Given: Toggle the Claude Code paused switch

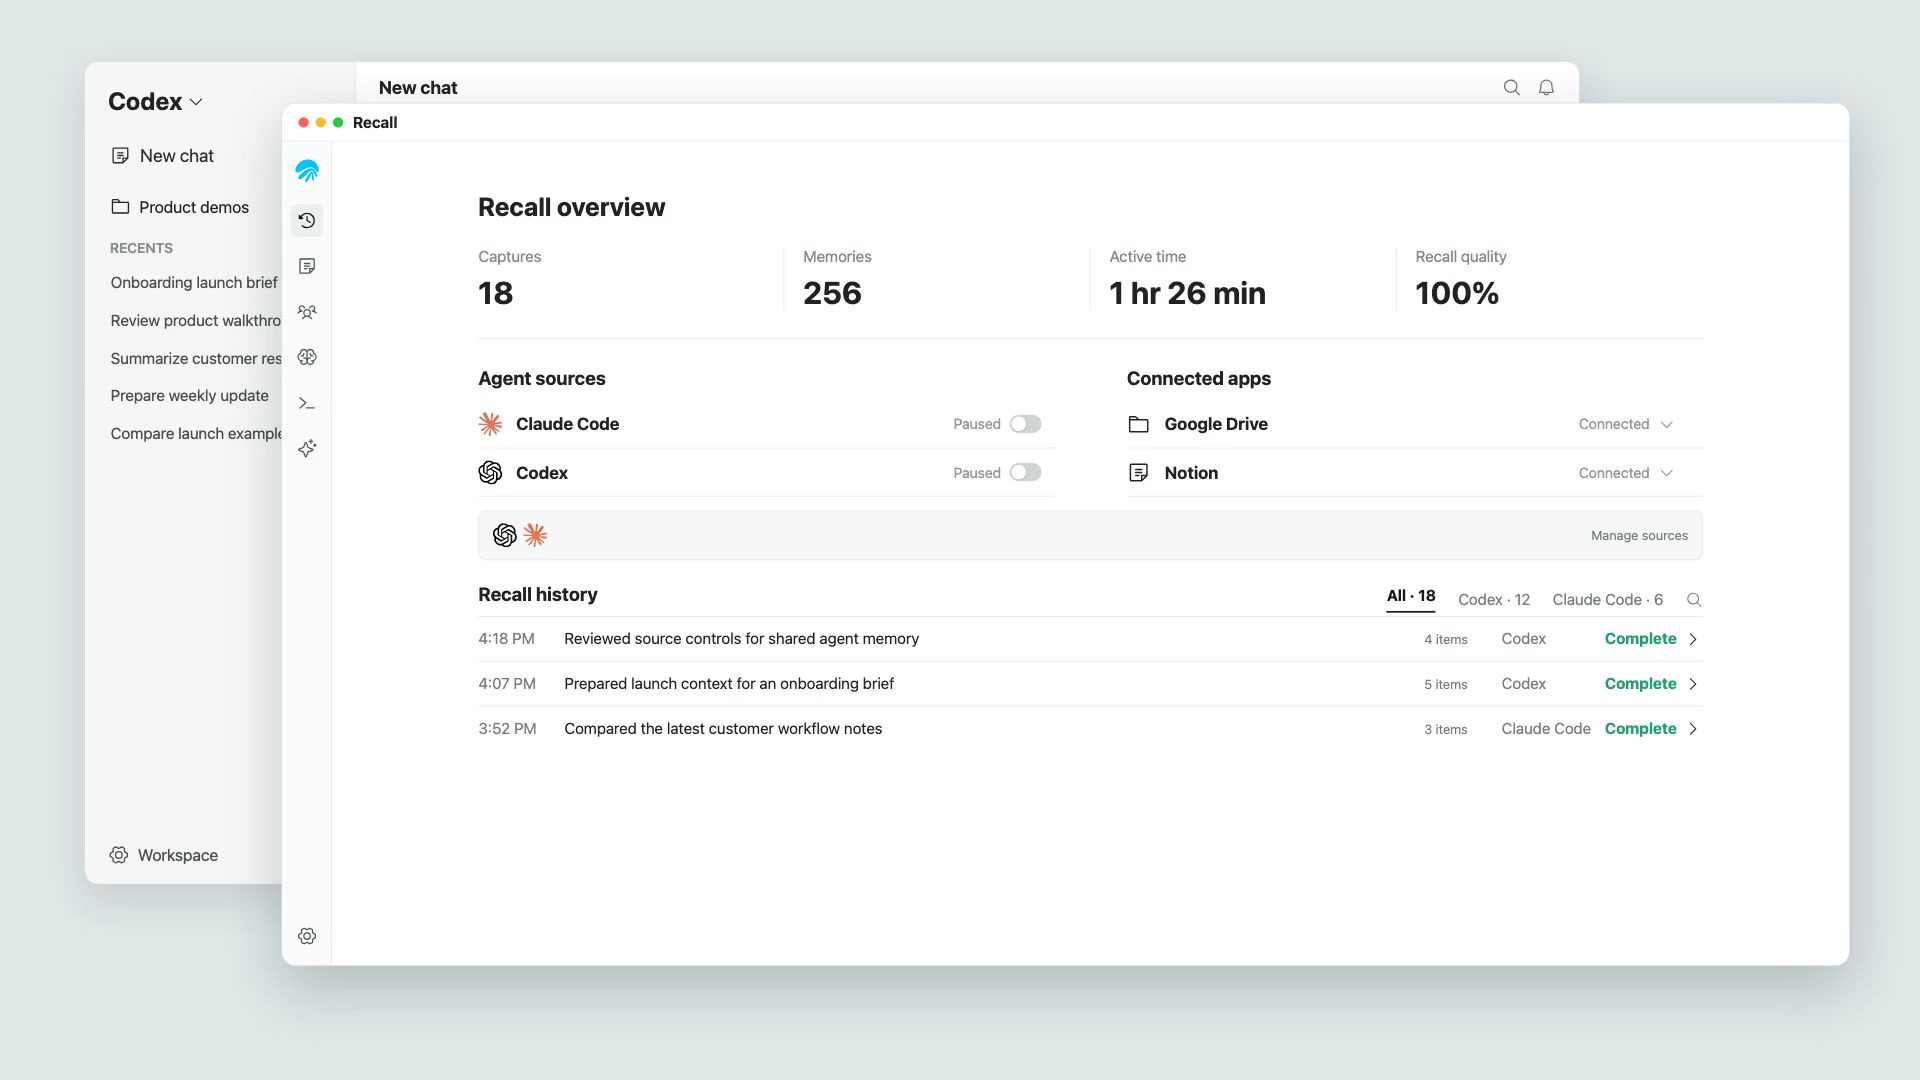Looking at the screenshot, I should coord(1025,424).
